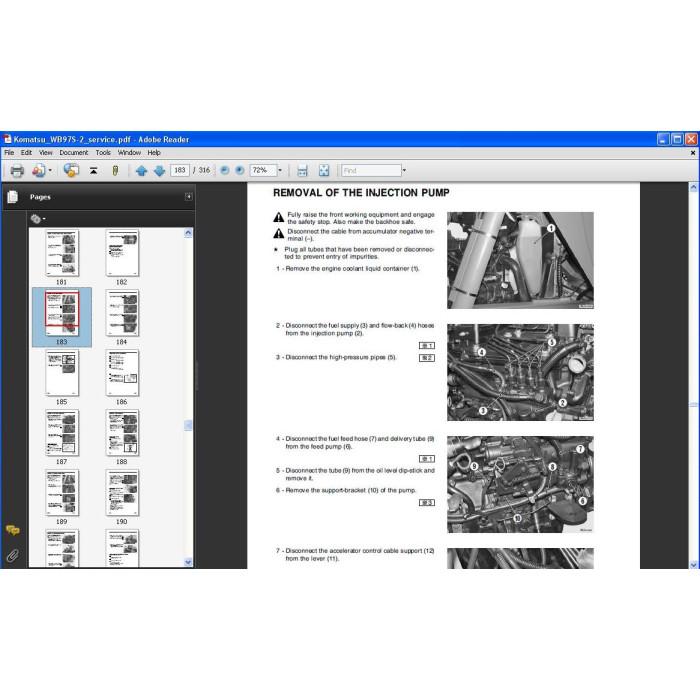Viewport: 700px width, 700px height.
Task: Click the start meeting globe icon
Action: [71, 171]
